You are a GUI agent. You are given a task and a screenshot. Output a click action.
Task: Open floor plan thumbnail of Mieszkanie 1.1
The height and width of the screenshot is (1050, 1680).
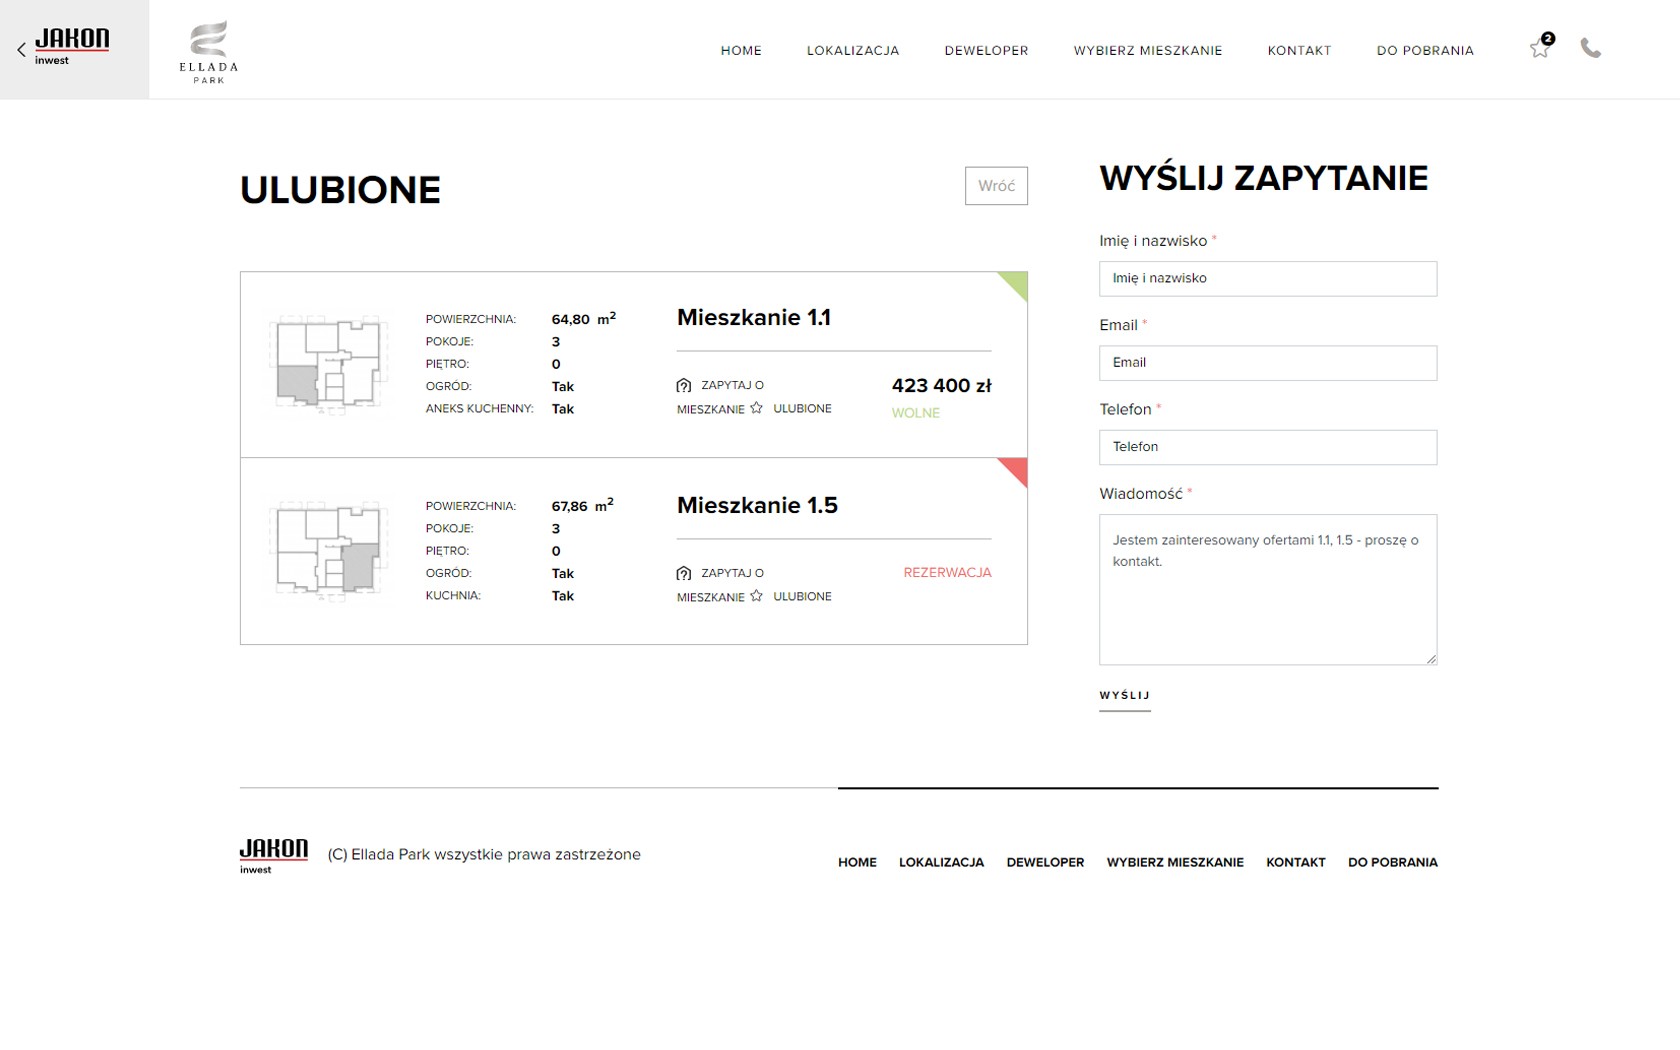[x=328, y=361]
